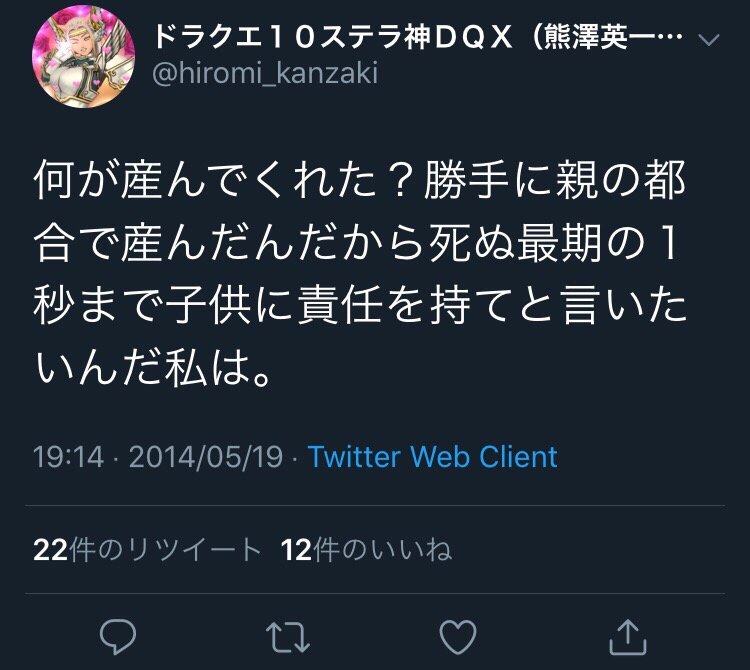View the 12件のいいね list
Viewport: 750px width, 670px height.
click(366, 549)
